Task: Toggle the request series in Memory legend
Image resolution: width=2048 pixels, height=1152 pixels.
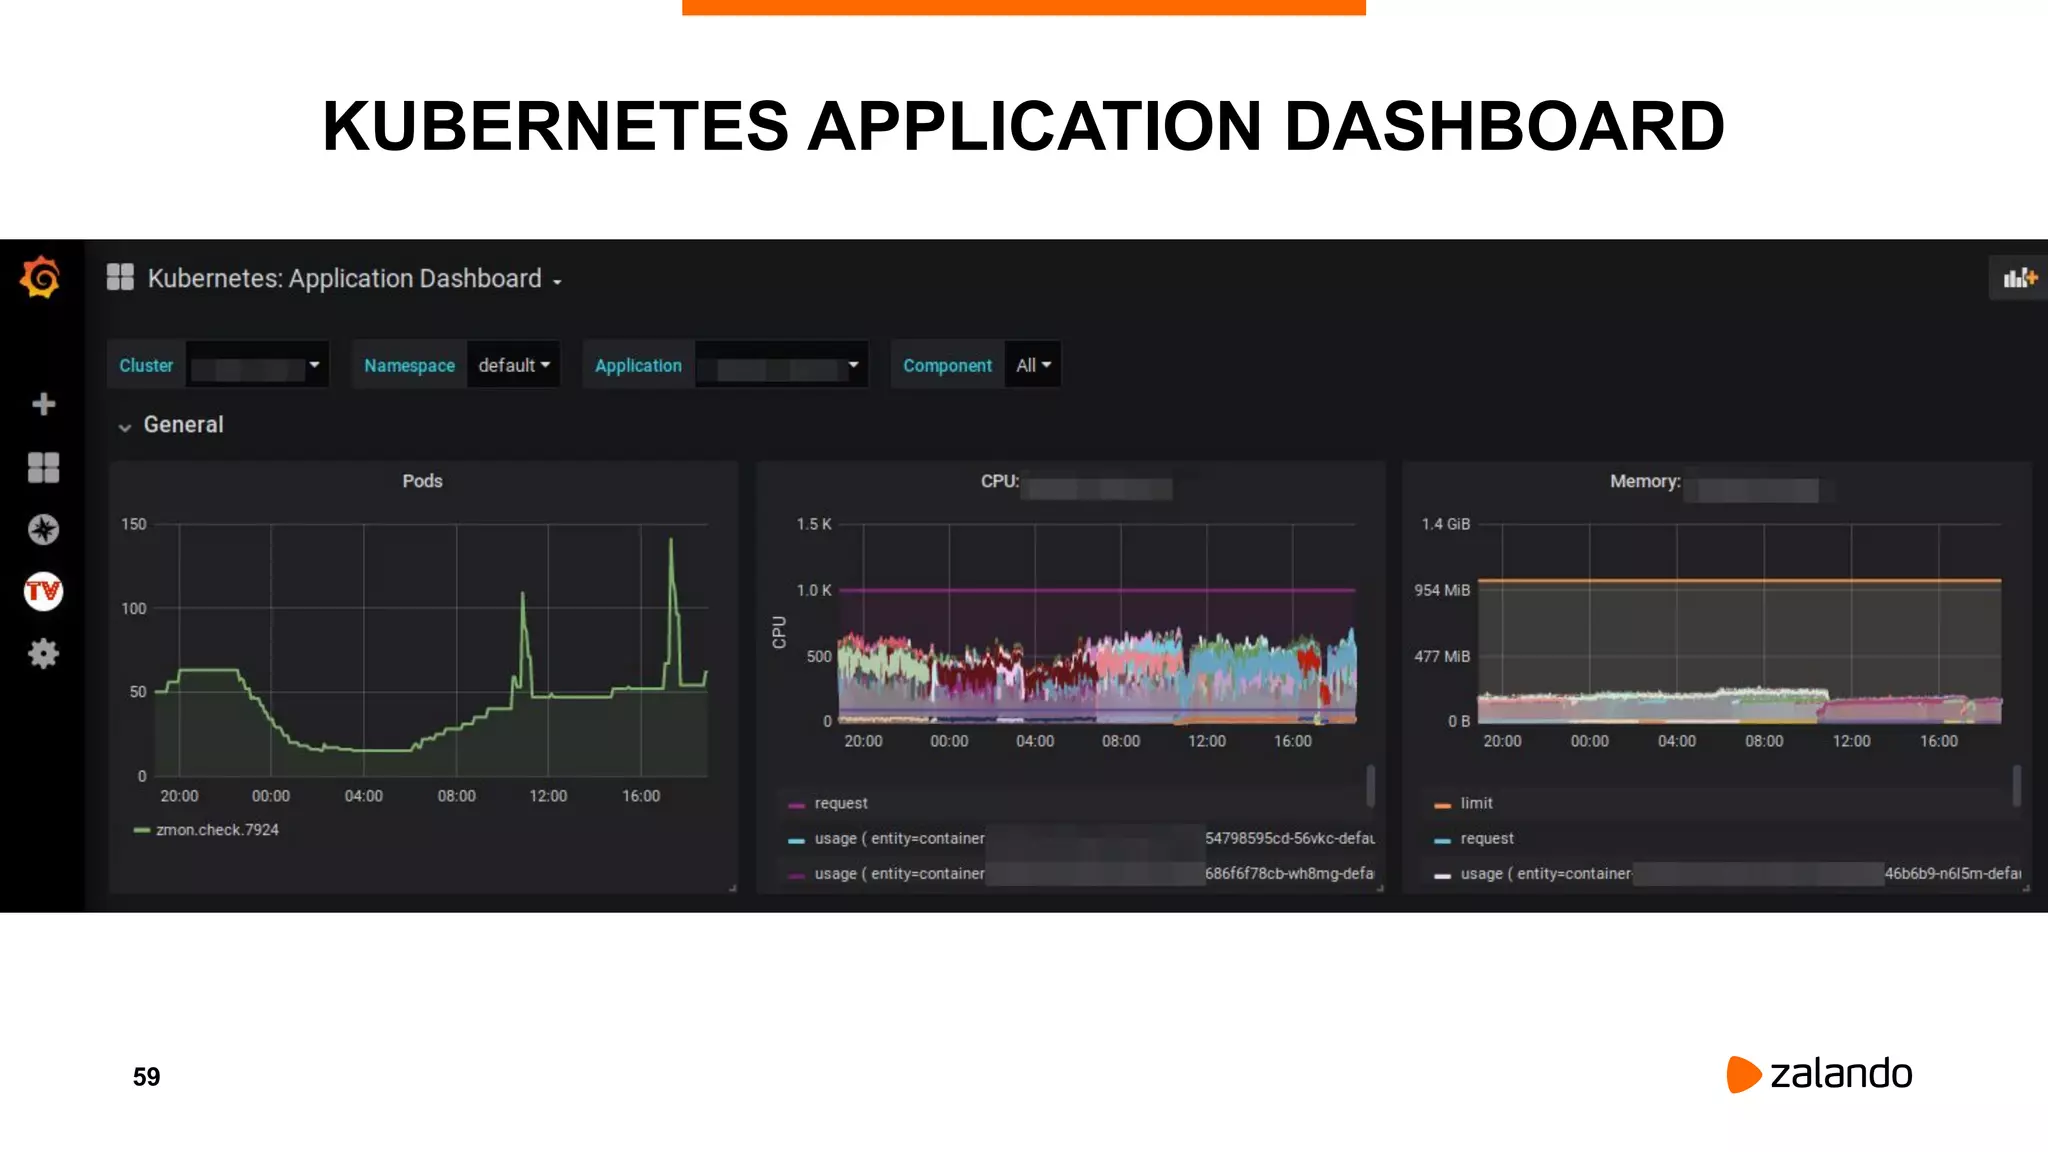Action: pos(1487,838)
